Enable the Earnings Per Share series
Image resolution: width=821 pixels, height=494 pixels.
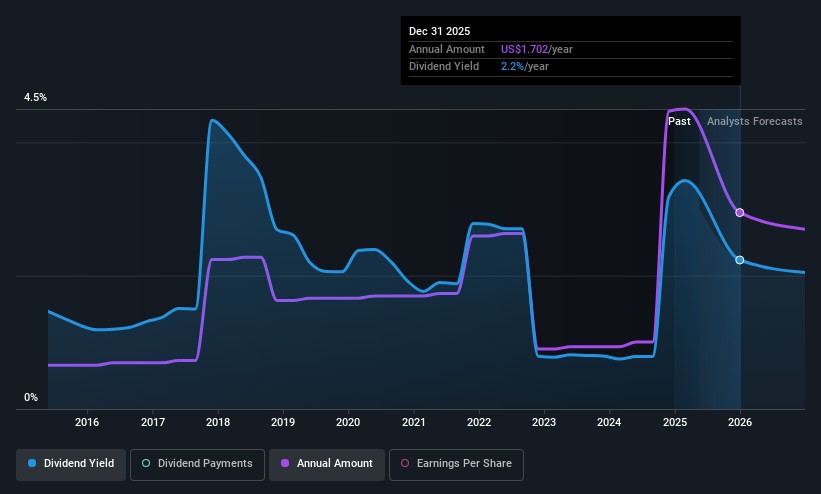(x=456, y=464)
